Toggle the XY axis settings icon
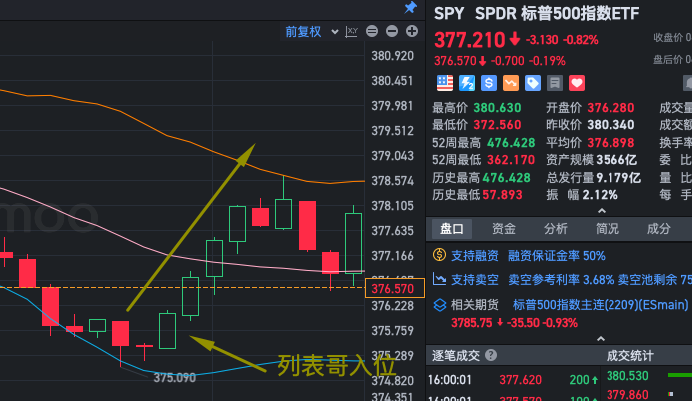The width and height of the screenshot is (692, 401). (351, 32)
